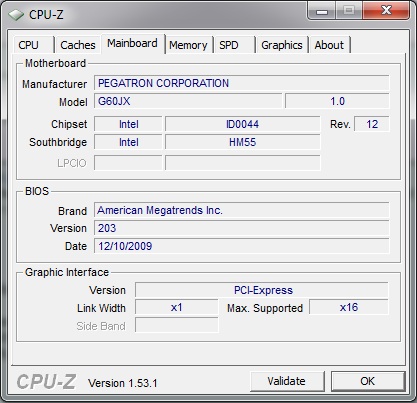Click the PEGATRON CORPORATION manufacturer field

(x=242, y=83)
